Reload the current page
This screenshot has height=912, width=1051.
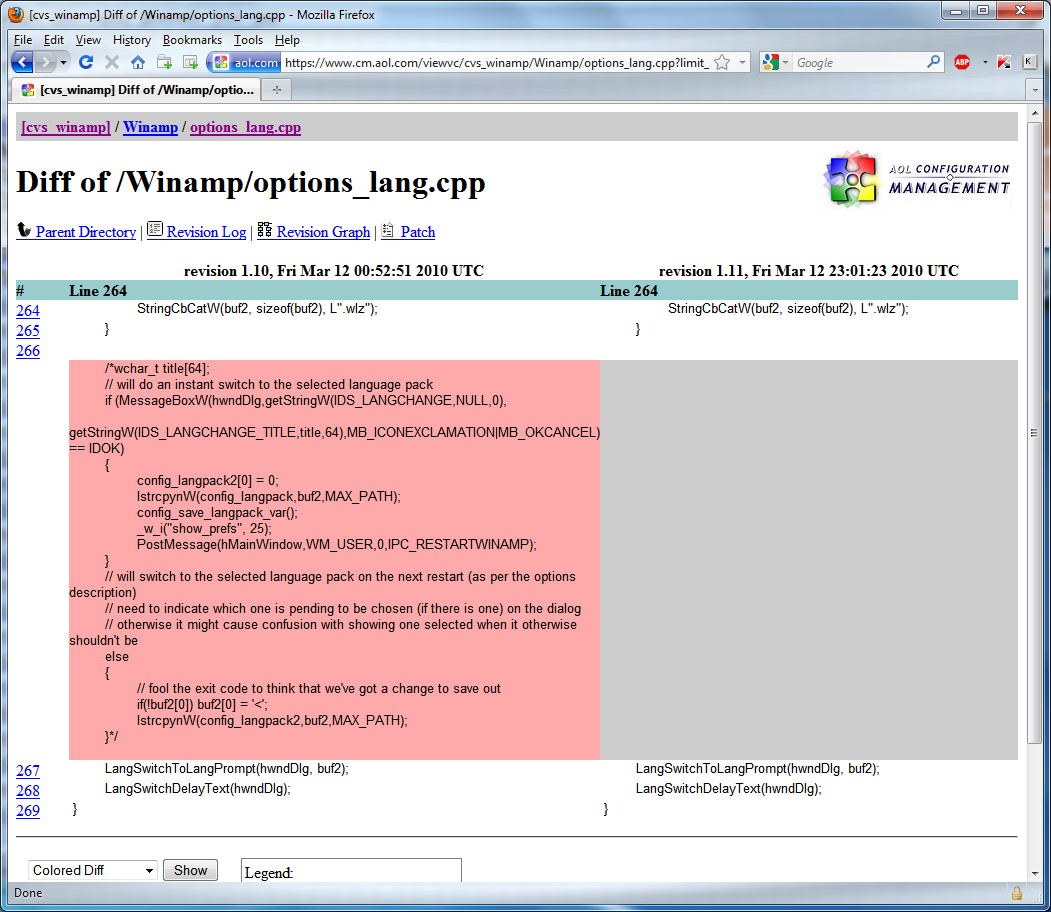point(86,62)
